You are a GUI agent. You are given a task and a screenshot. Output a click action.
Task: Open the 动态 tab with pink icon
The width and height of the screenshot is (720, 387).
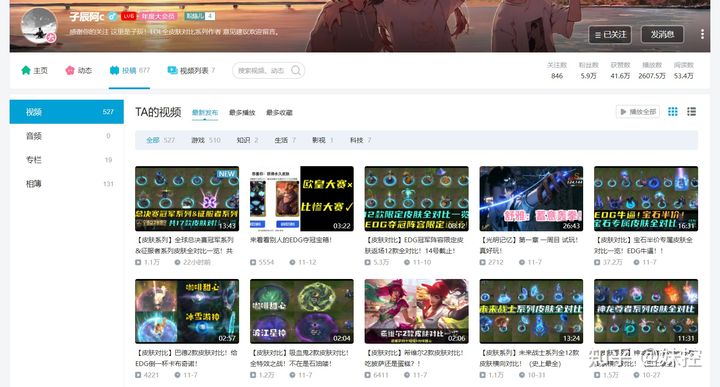tap(79, 70)
